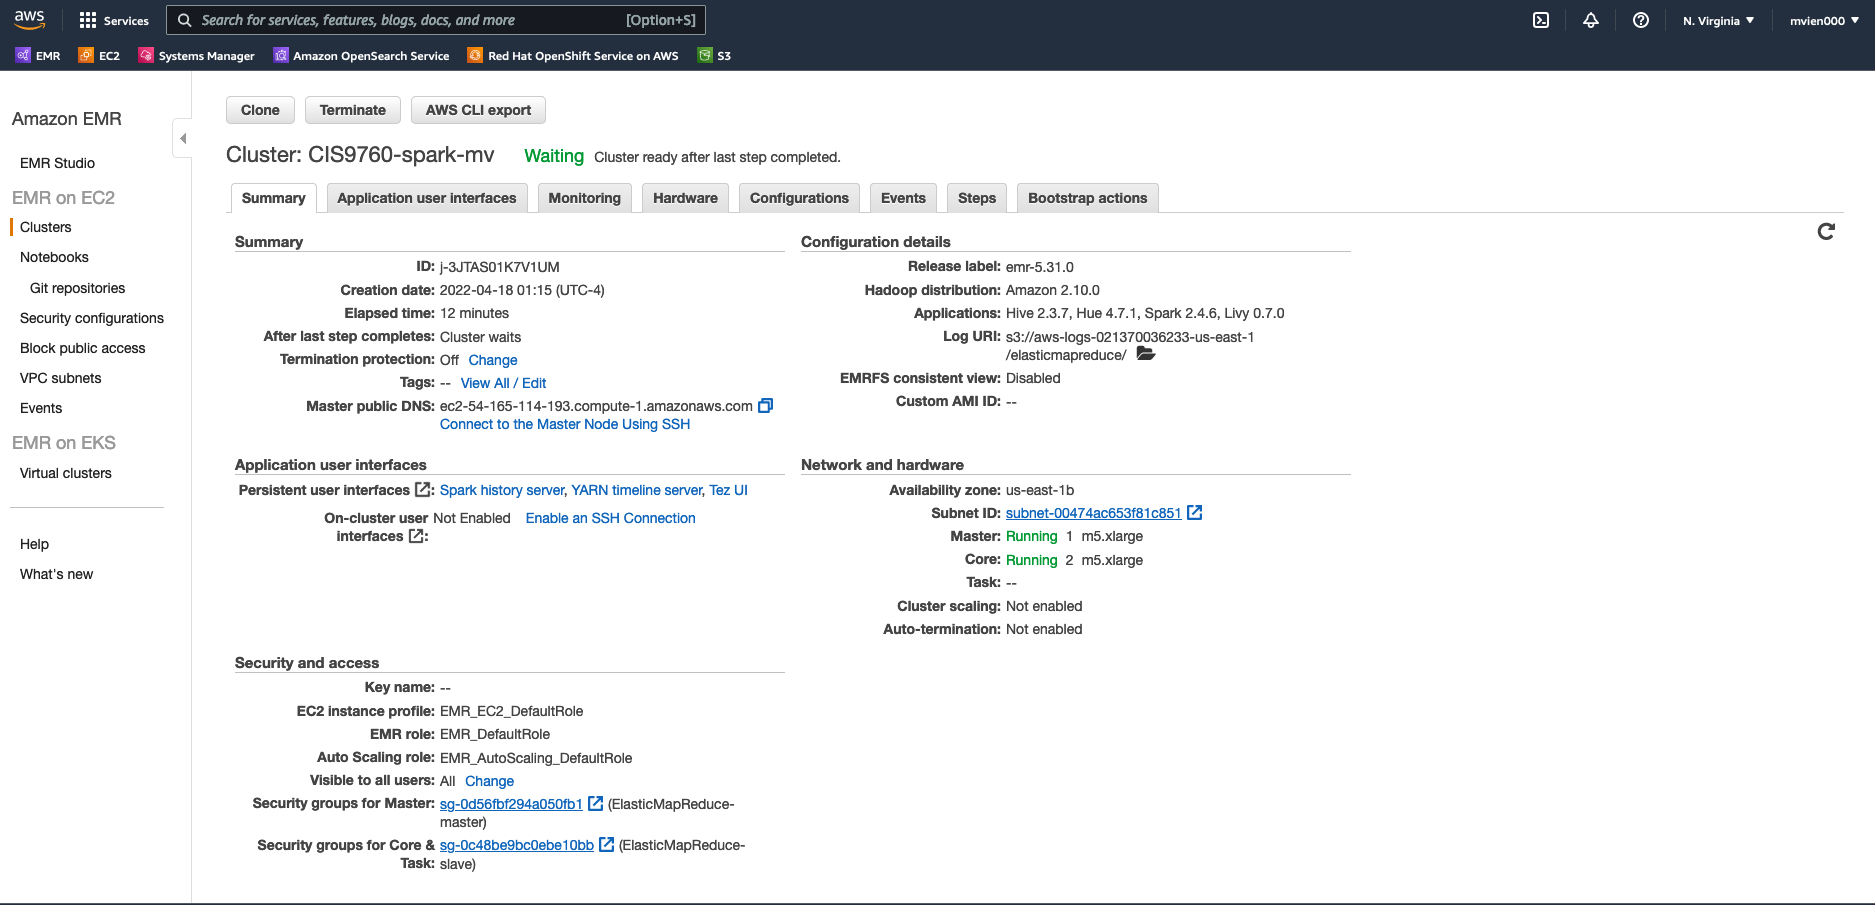Switch to the Summary tab
This screenshot has height=905, width=1875.
coord(273,198)
